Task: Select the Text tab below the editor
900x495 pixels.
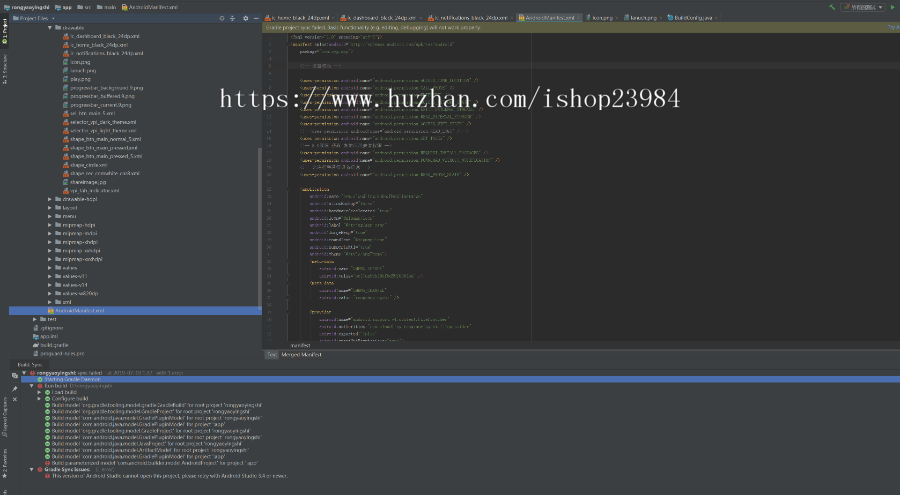Action: pos(270,354)
